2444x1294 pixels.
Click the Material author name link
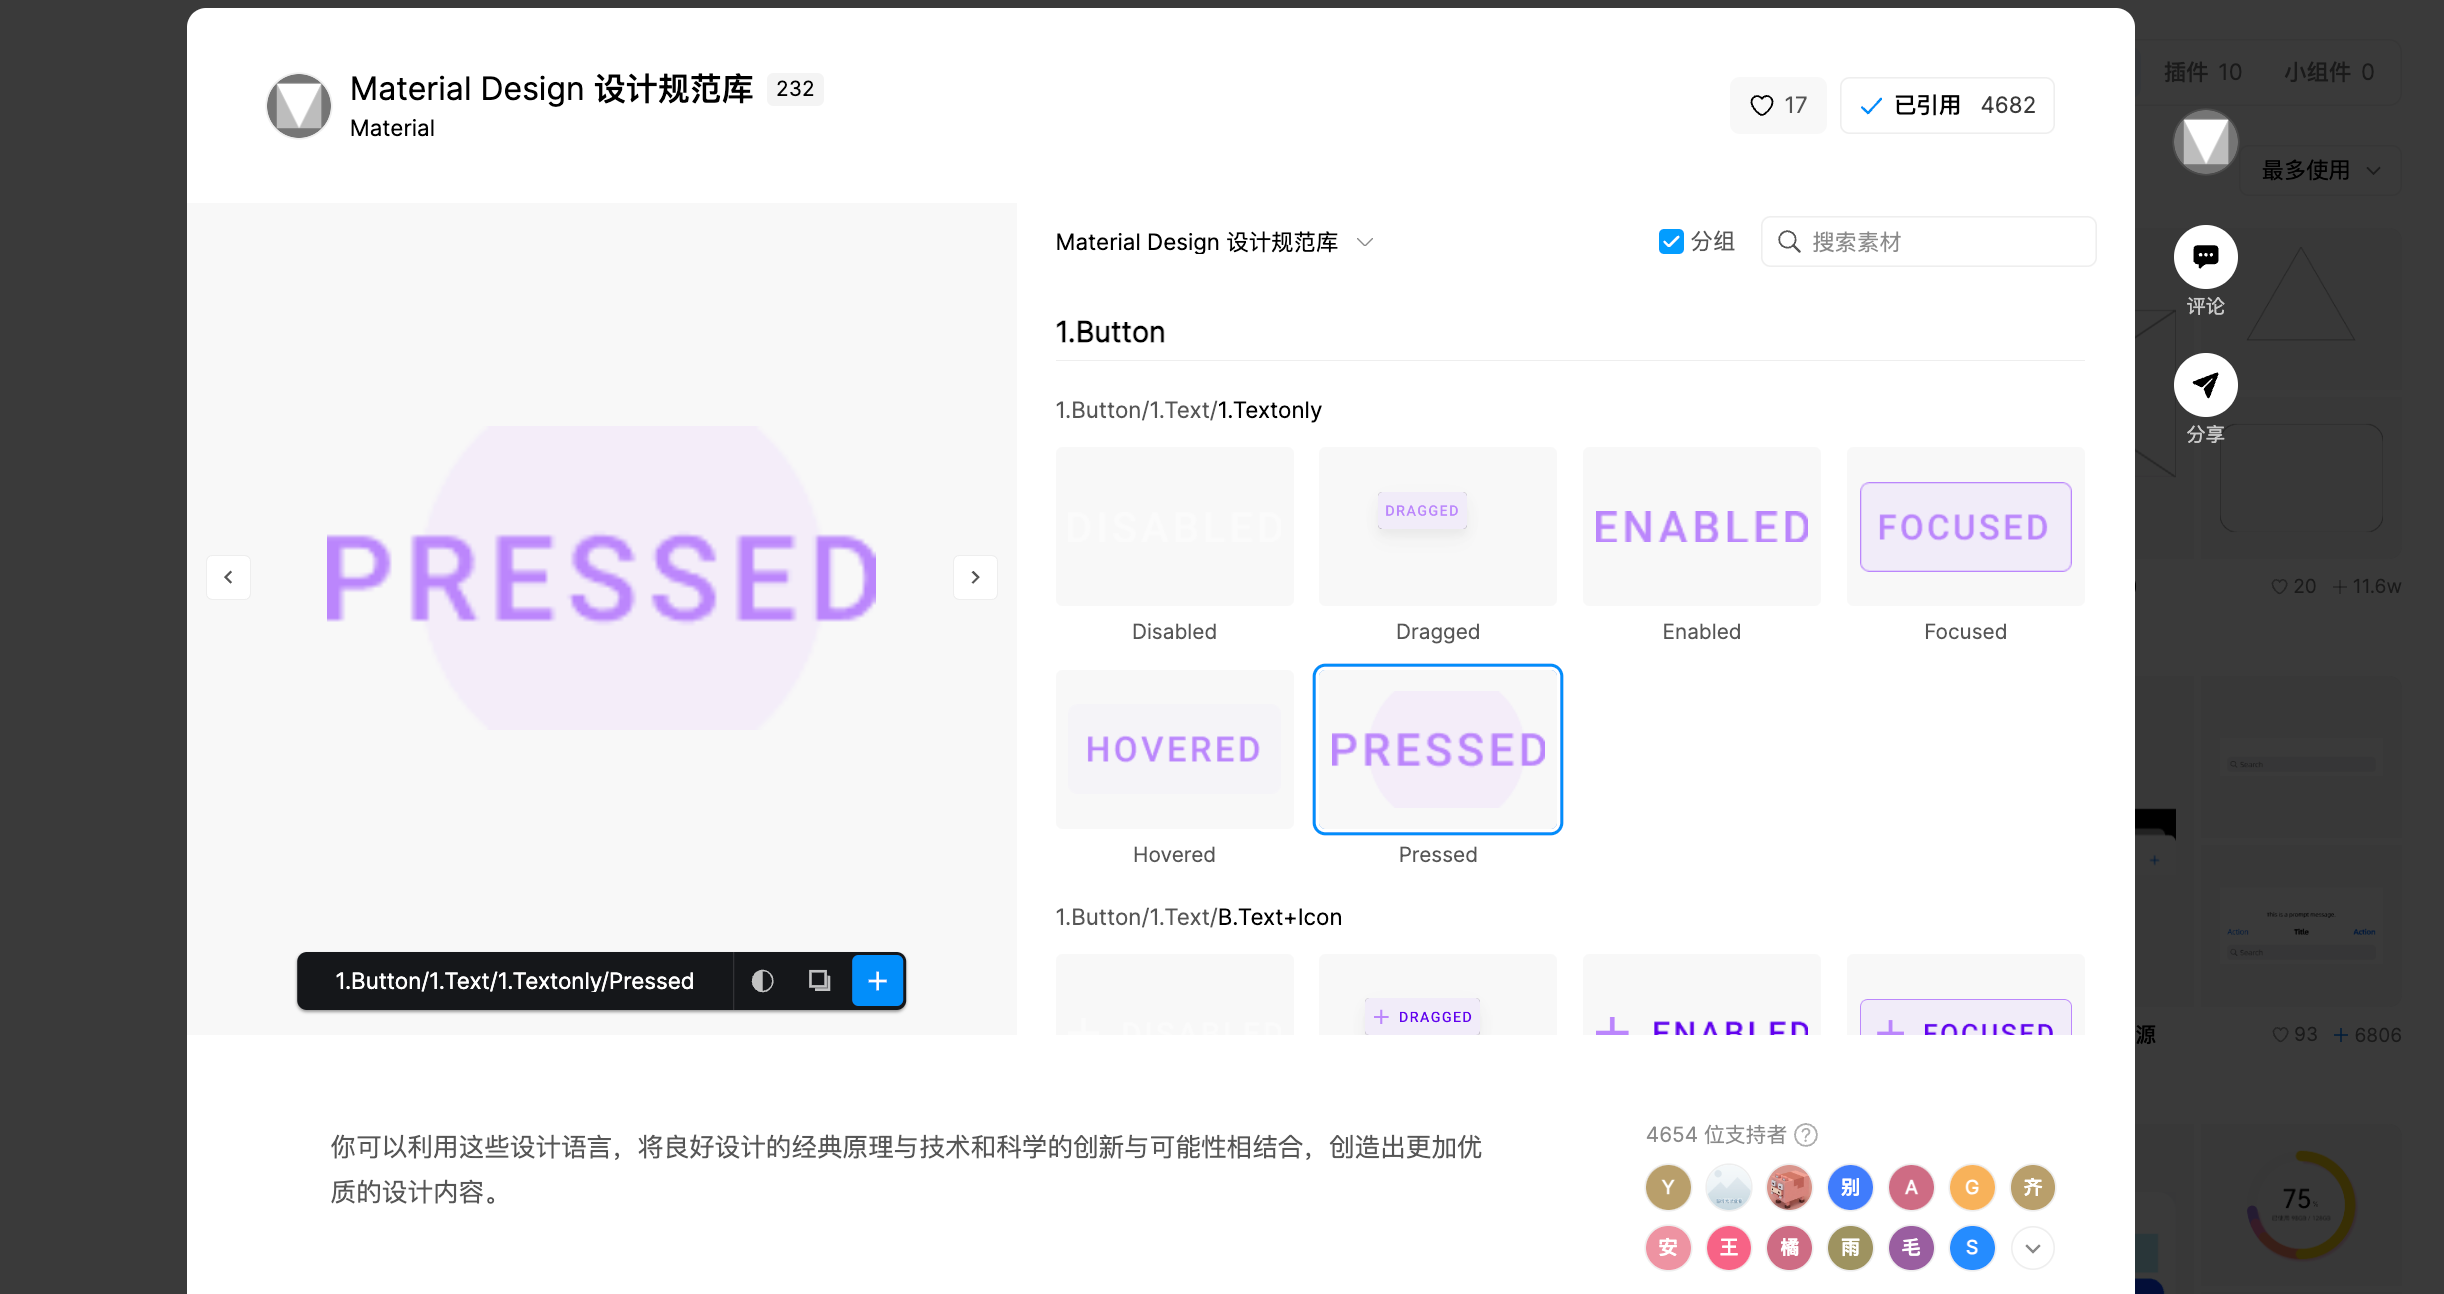click(392, 128)
